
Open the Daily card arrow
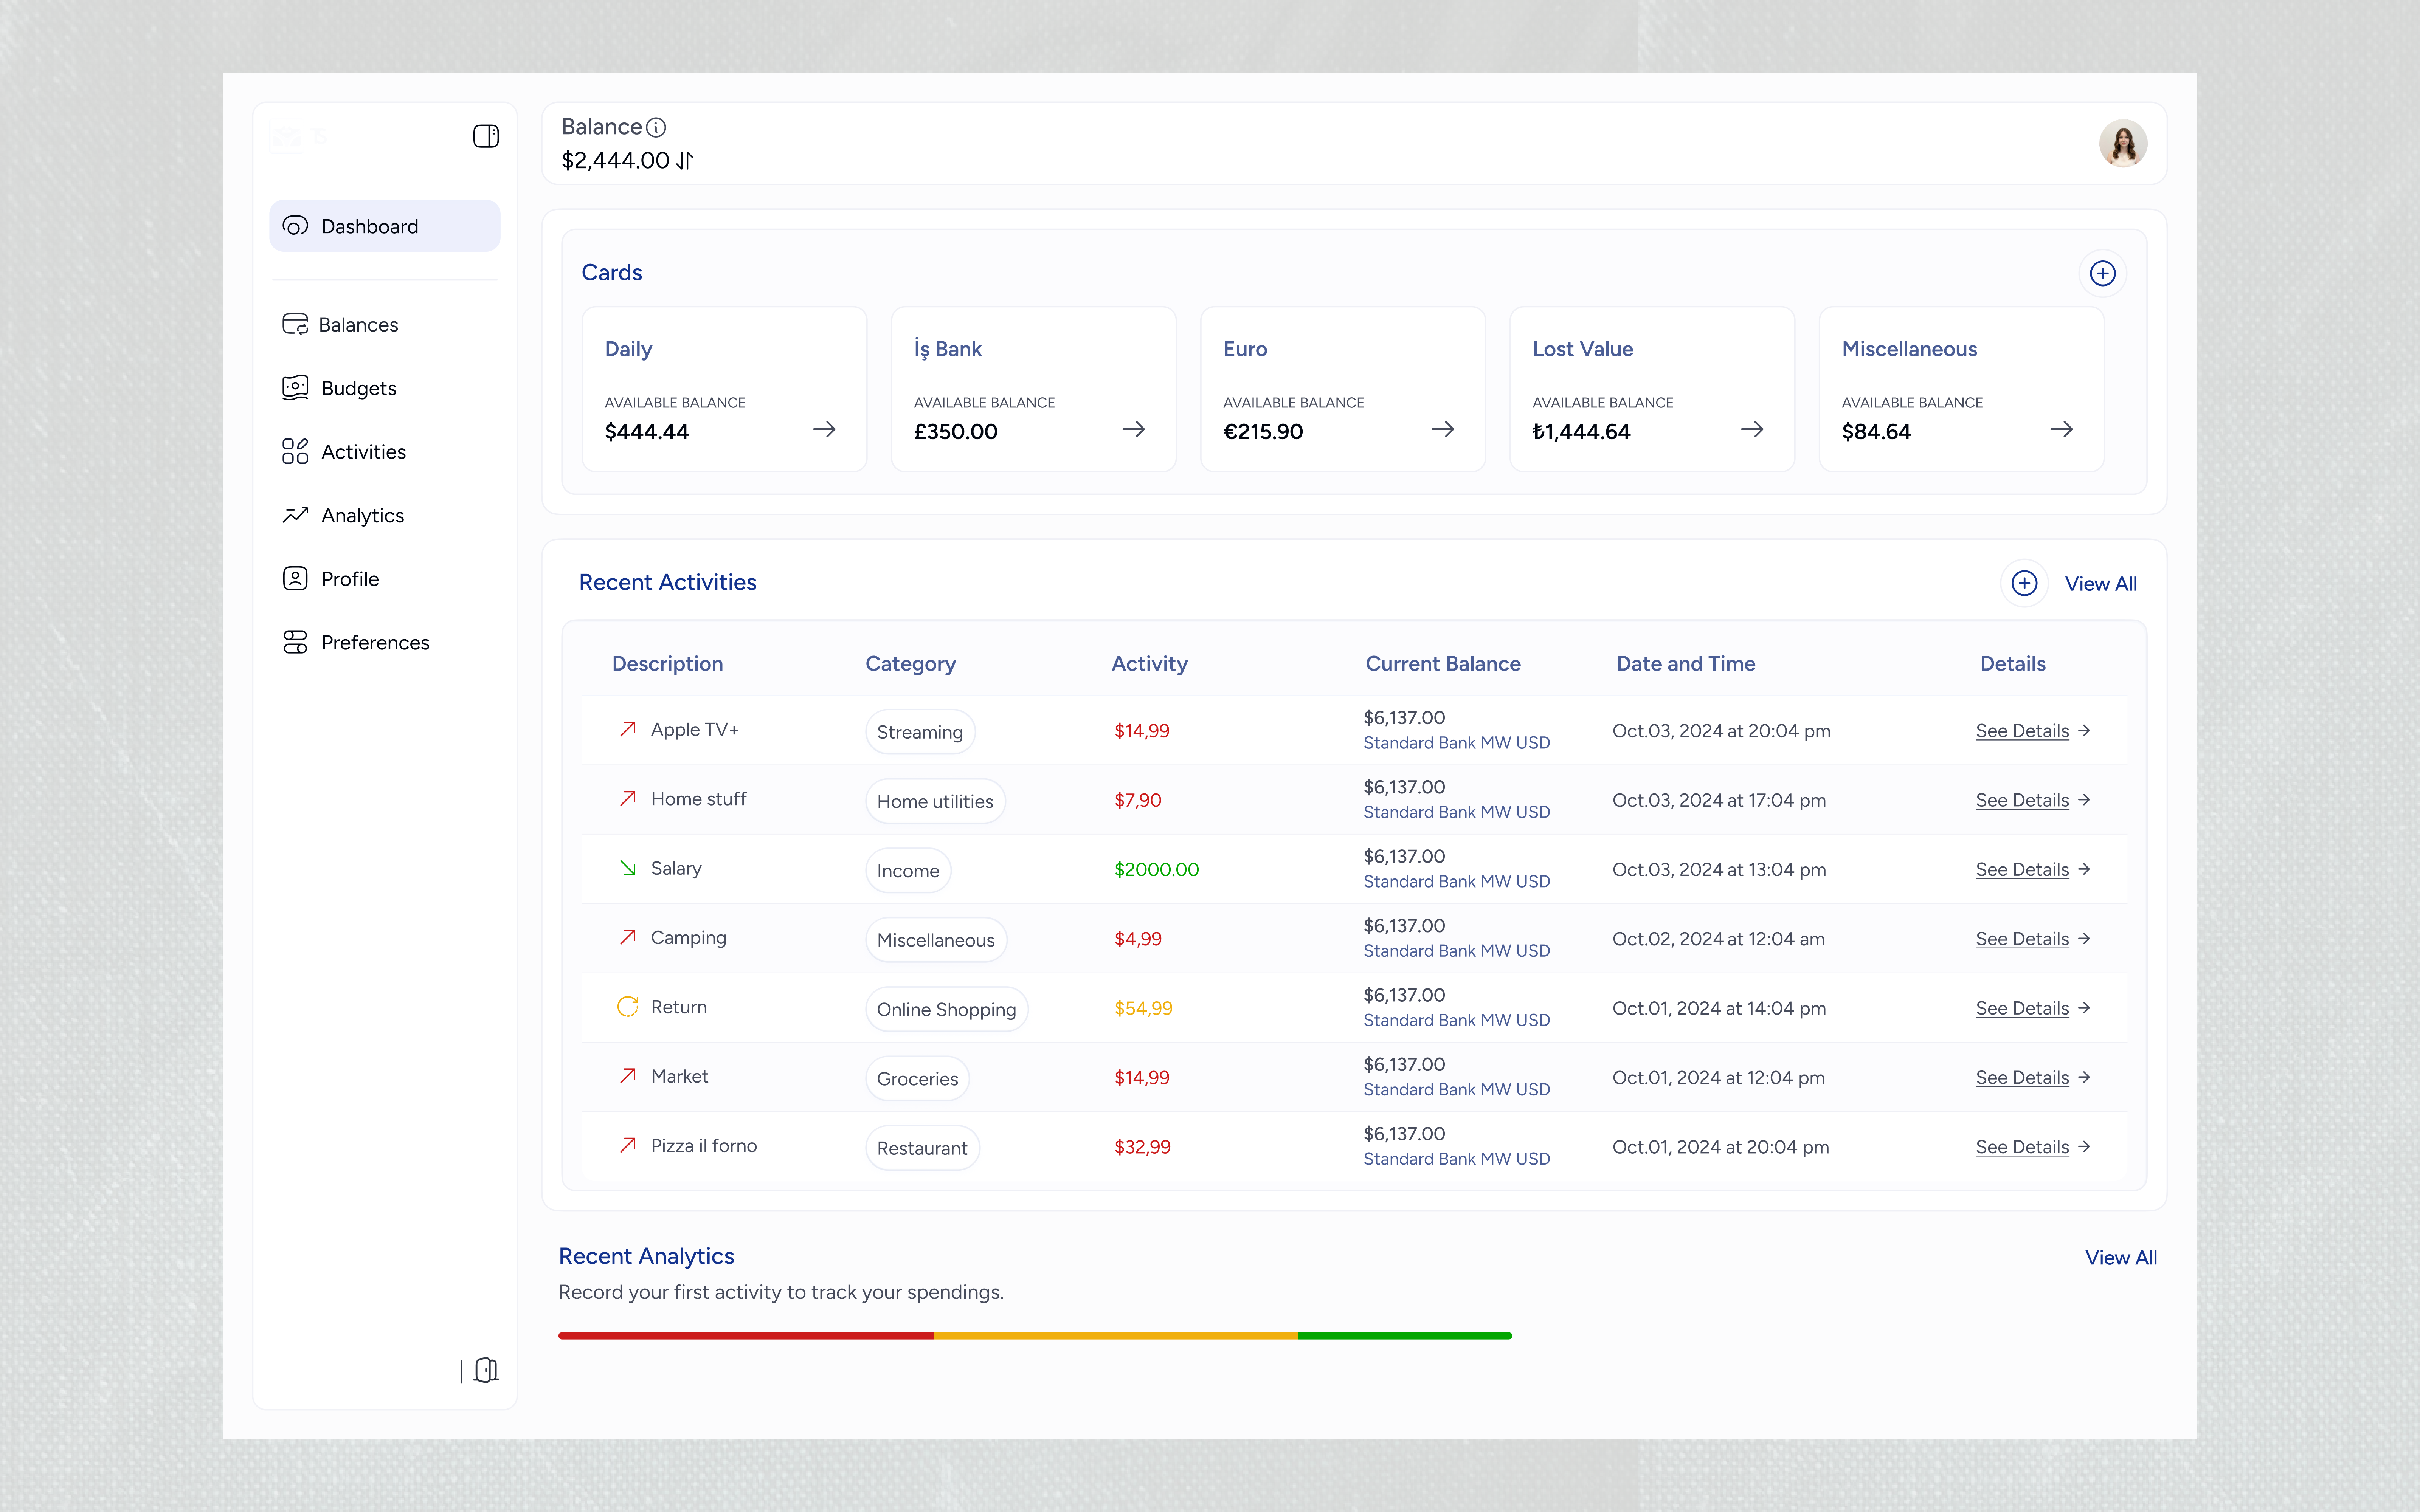click(824, 429)
